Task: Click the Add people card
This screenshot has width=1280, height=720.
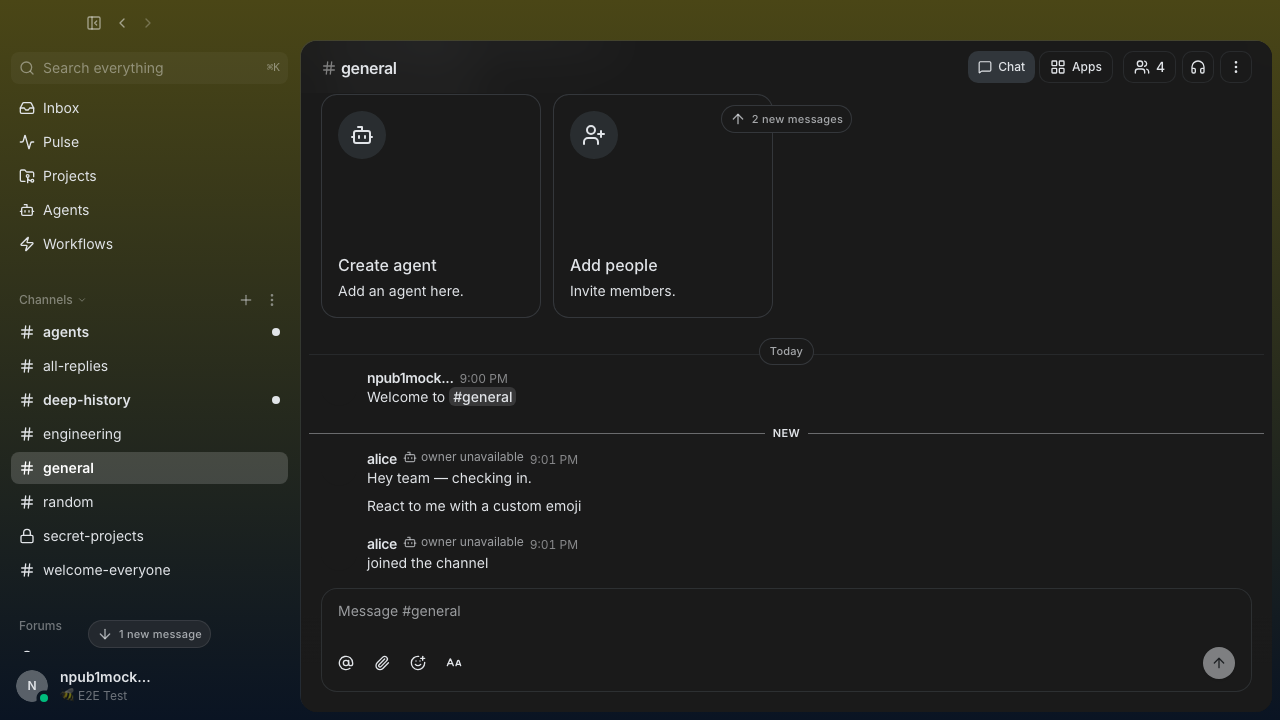Action: [x=663, y=206]
